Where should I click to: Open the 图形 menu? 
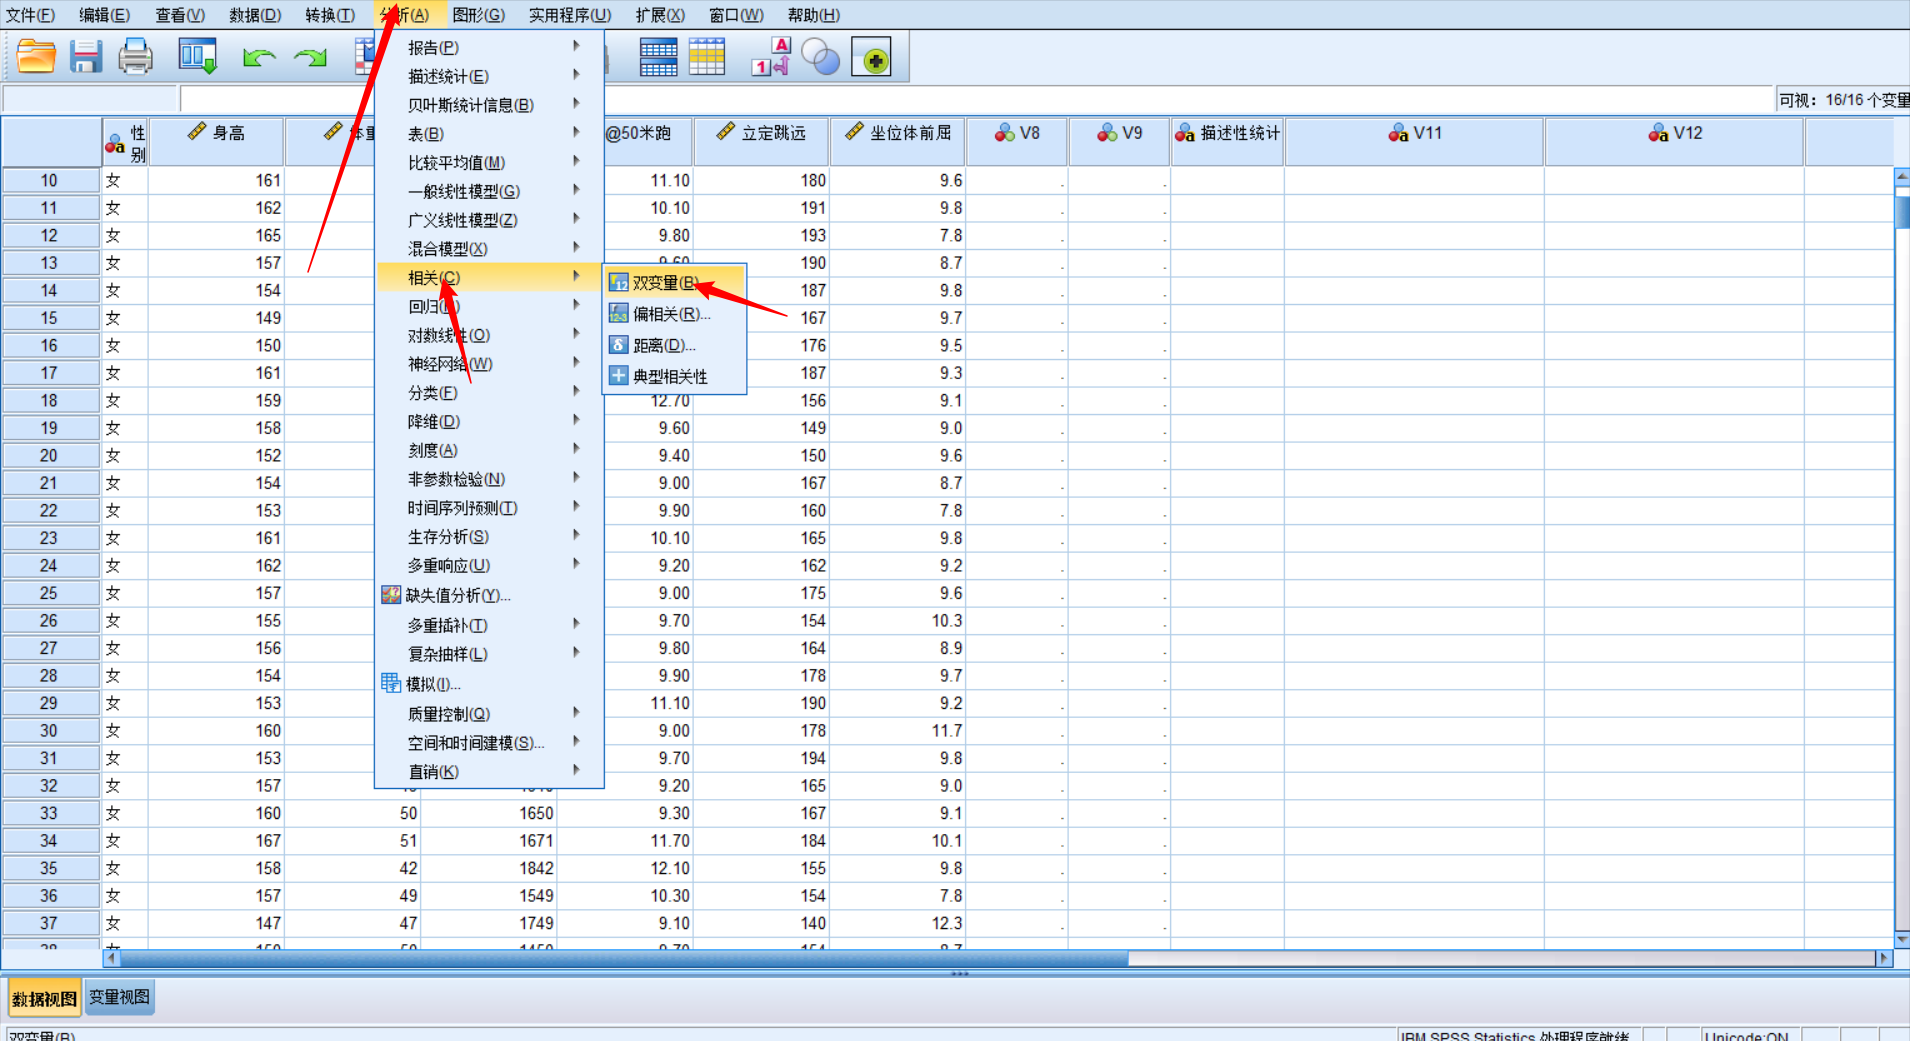click(479, 14)
